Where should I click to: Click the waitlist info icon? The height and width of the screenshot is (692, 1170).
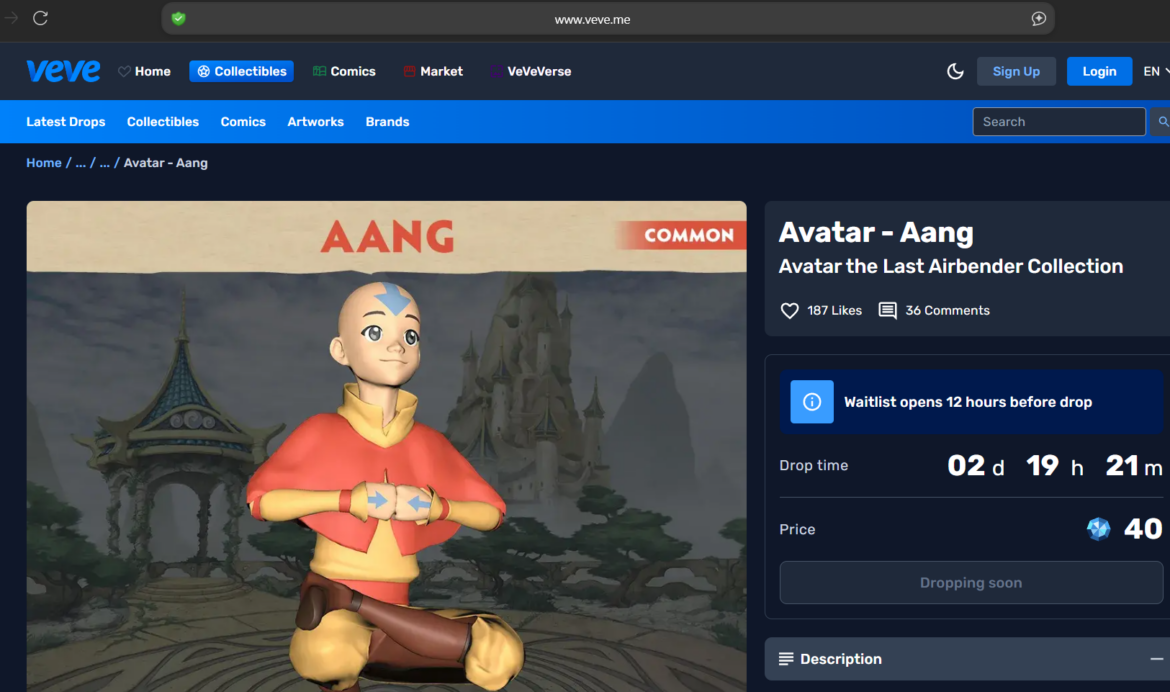coord(812,402)
